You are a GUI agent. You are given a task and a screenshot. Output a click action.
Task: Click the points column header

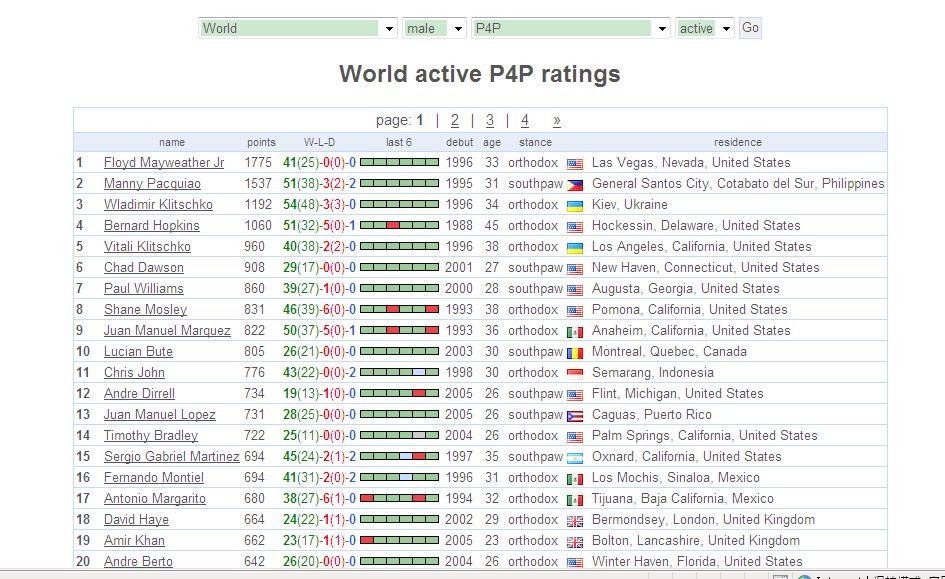(261, 143)
